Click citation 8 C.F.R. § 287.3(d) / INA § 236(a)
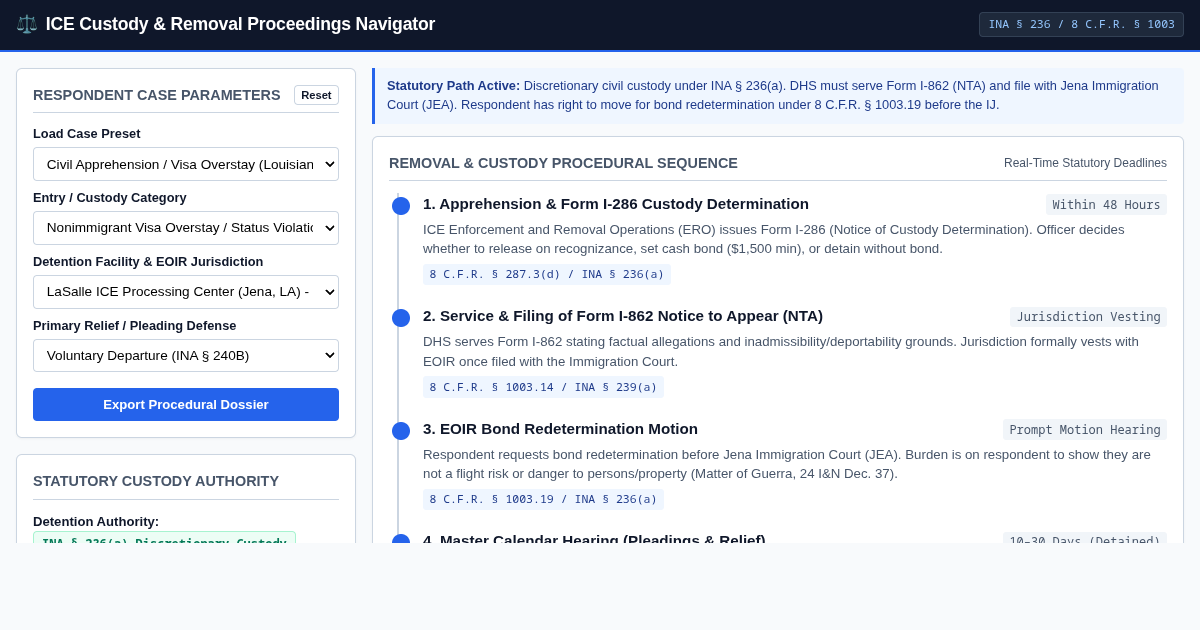Screen dimensions: 1200x630 (547, 274)
